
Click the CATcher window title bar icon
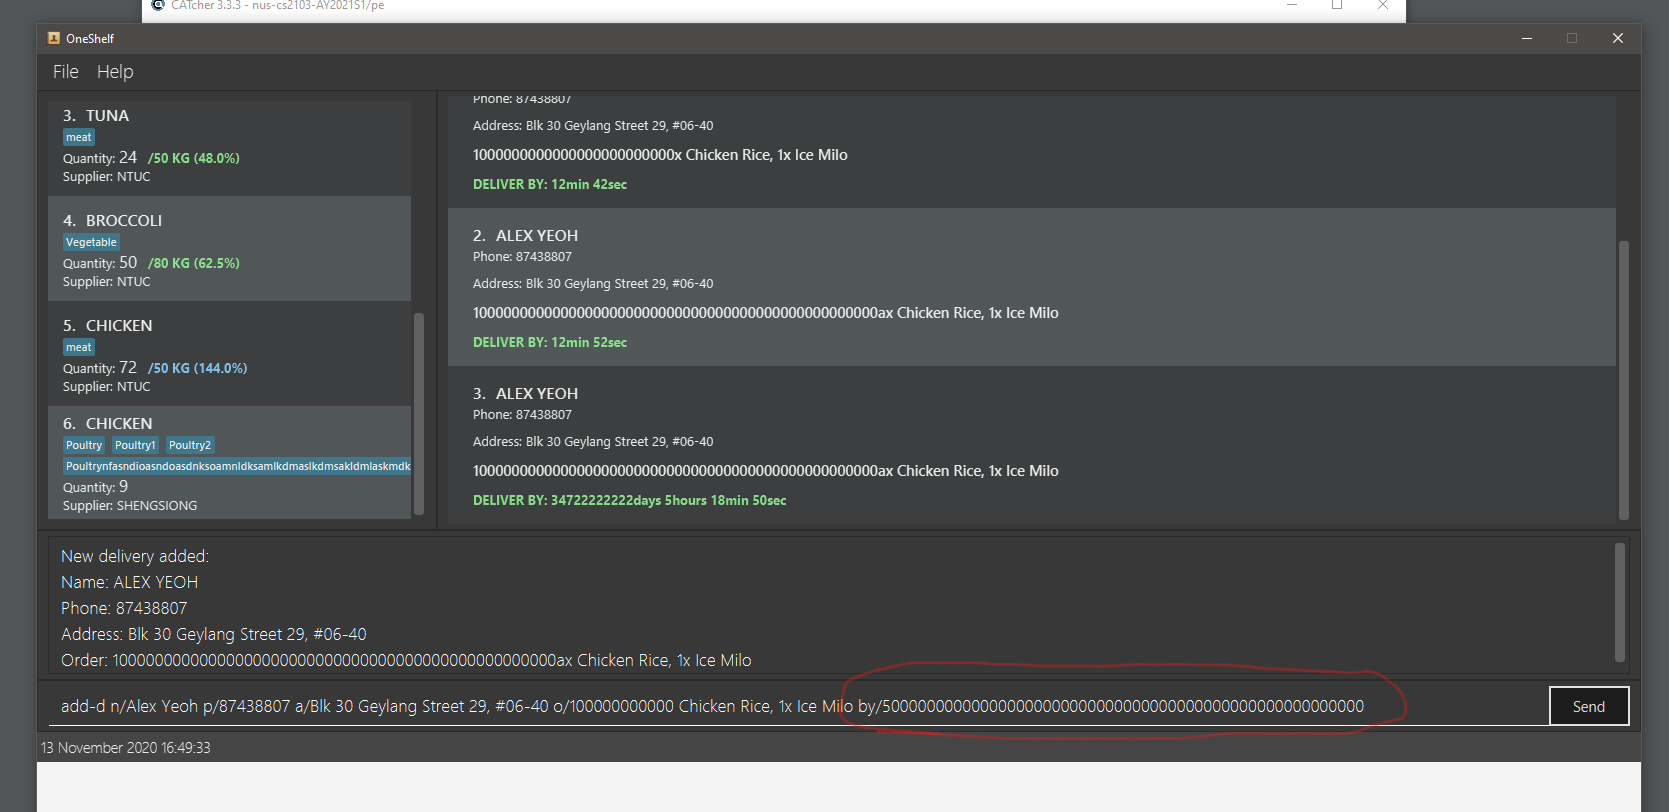158,5
